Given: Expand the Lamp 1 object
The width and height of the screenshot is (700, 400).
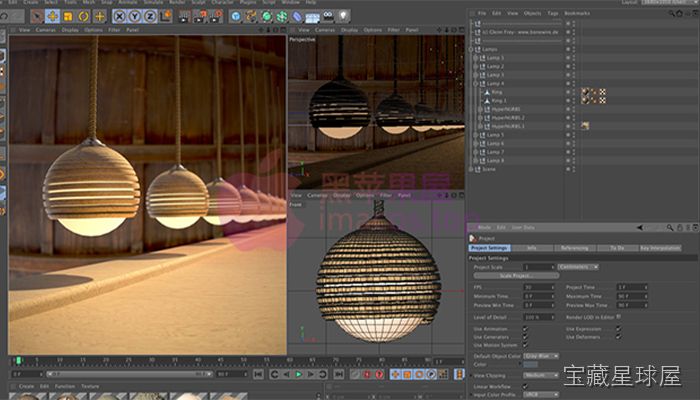Looking at the screenshot, I should click(x=476, y=58).
